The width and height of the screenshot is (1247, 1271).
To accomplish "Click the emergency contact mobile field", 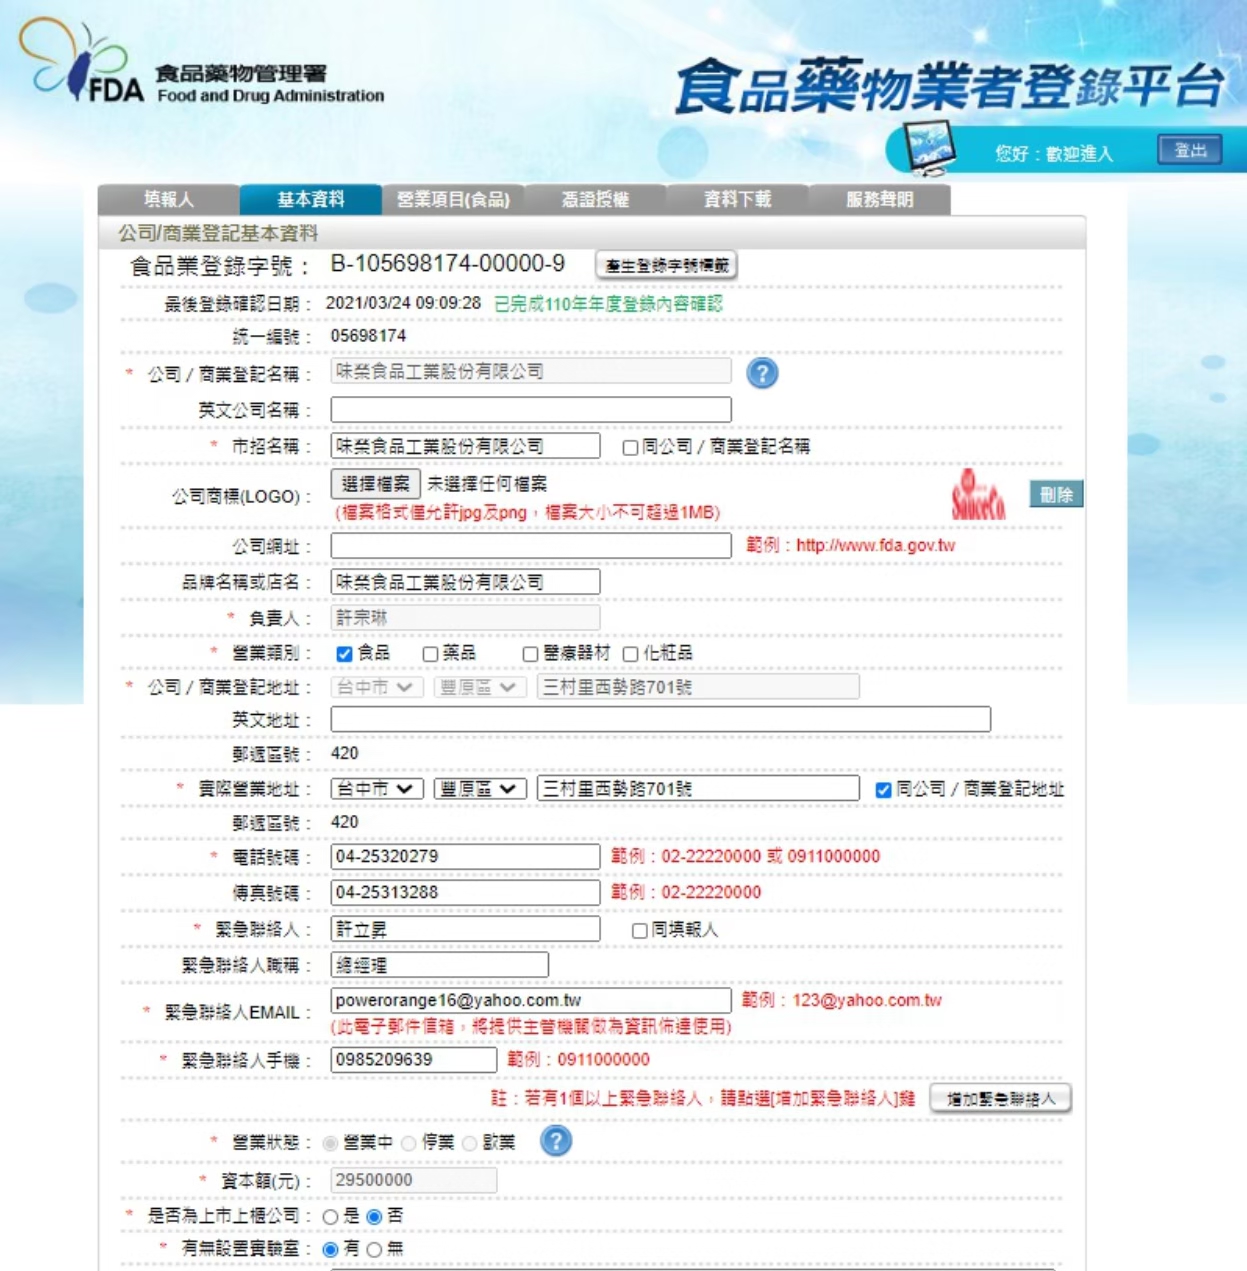I will point(414,1060).
